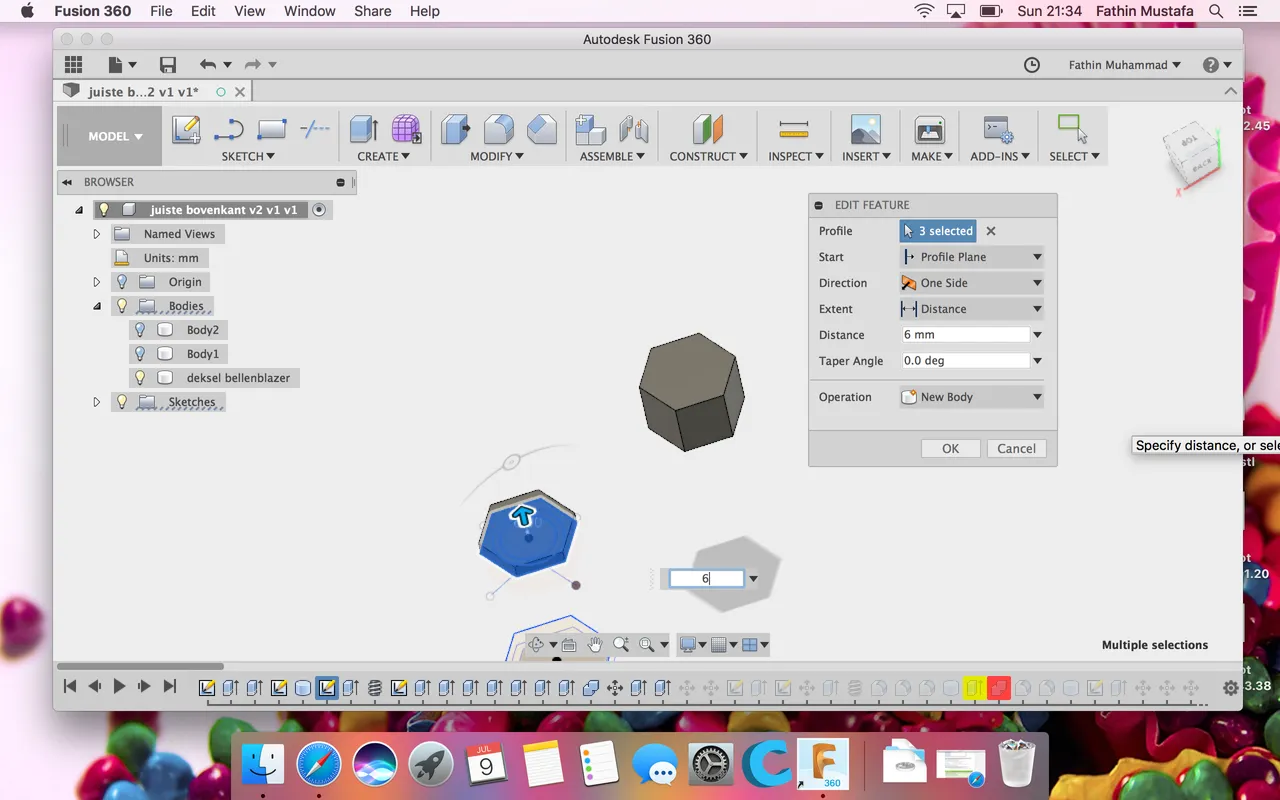The width and height of the screenshot is (1280, 800).
Task: Open the Operation New Body dropdown
Action: [972, 397]
